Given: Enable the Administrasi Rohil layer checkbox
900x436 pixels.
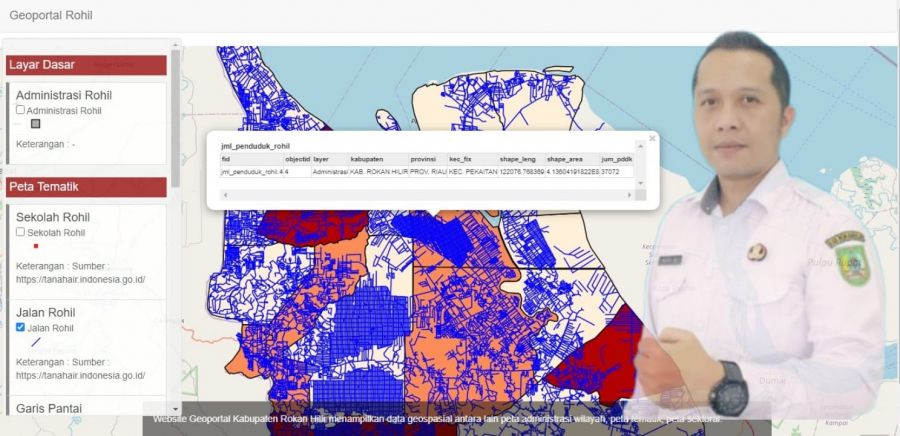Looking at the screenshot, I should click(20, 110).
